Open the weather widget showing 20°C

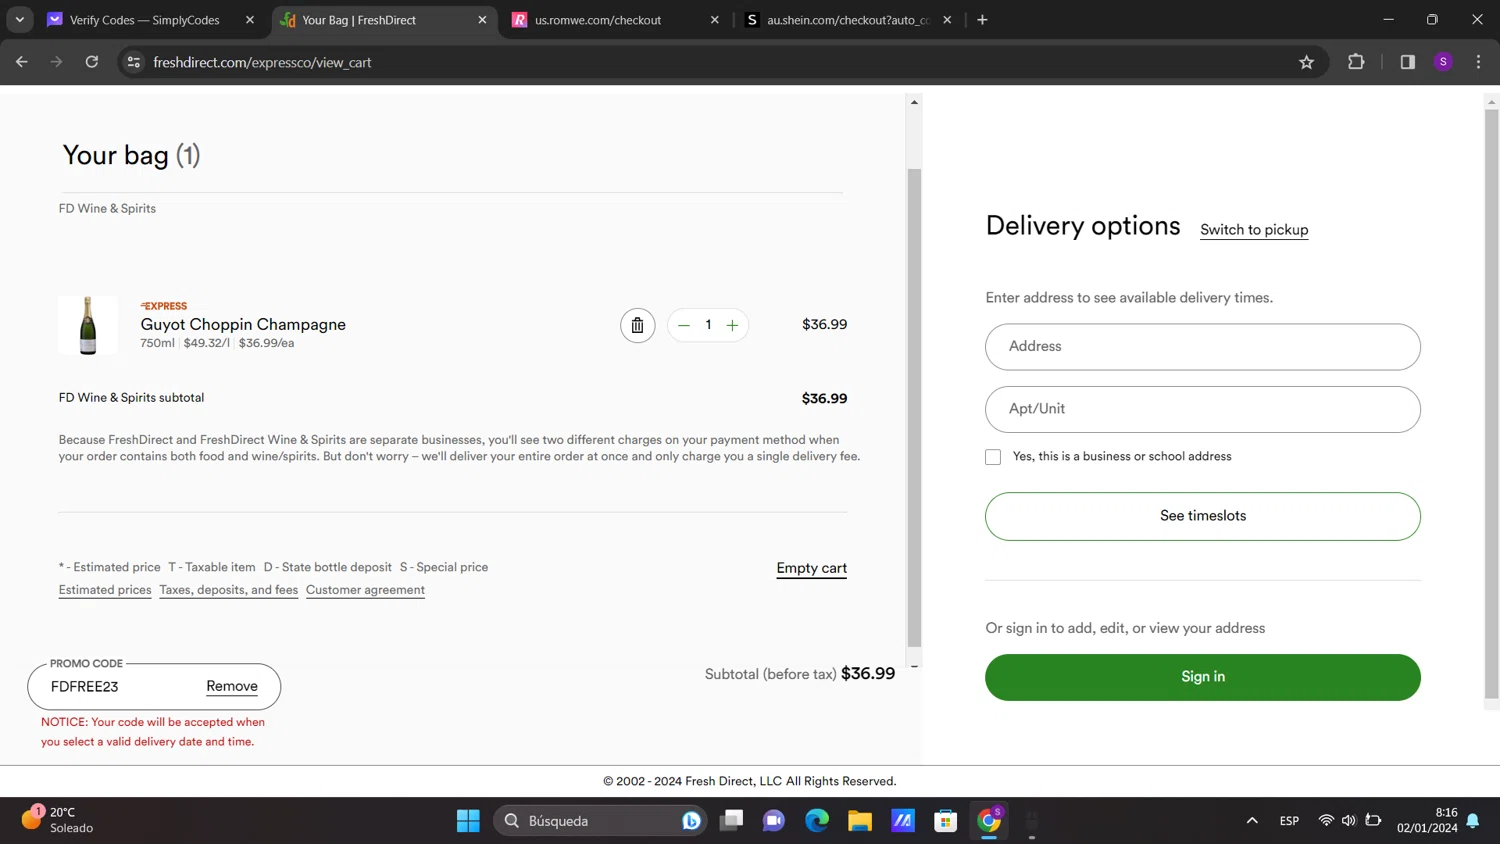pyautogui.click(x=58, y=821)
